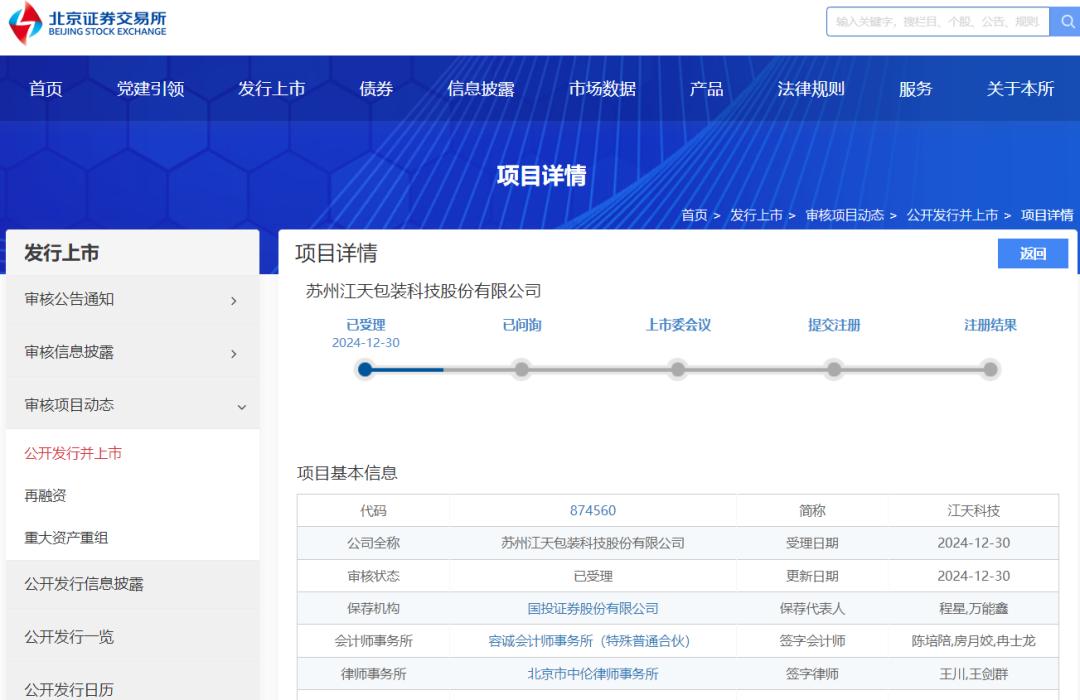Click the 已受理 progress step dot

coord(365,370)
